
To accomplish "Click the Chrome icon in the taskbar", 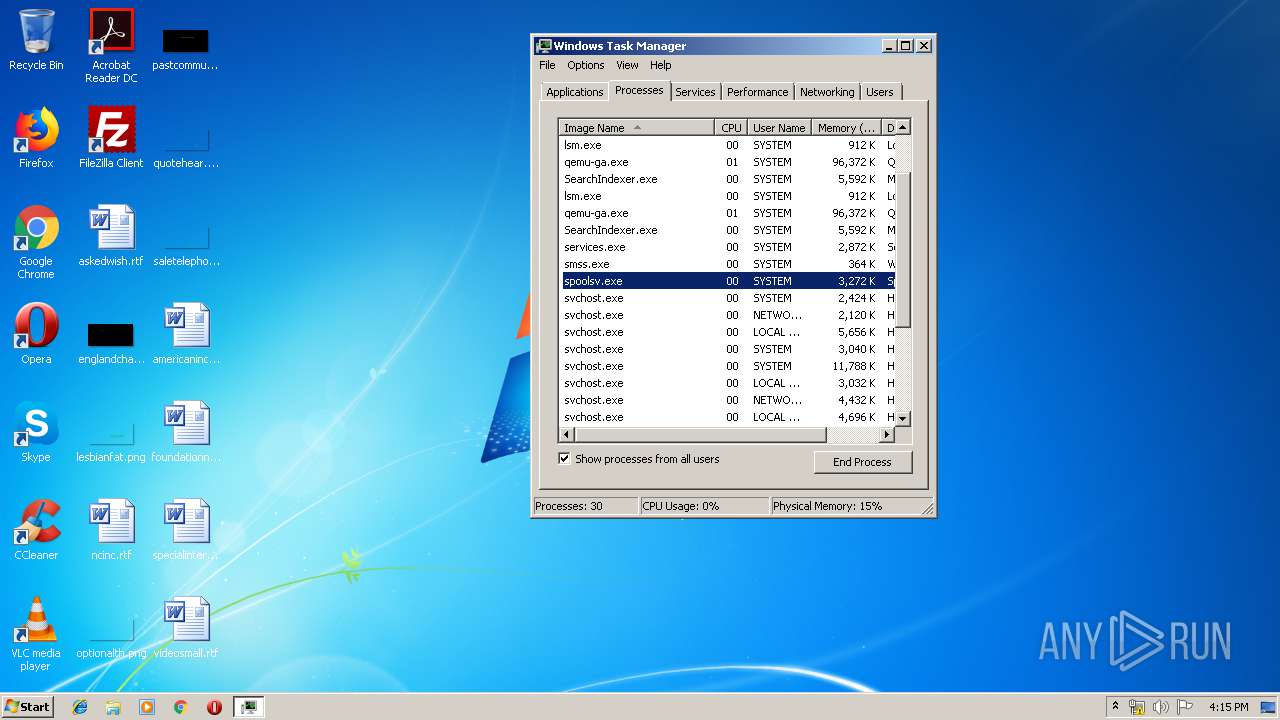I will [180, 707].
